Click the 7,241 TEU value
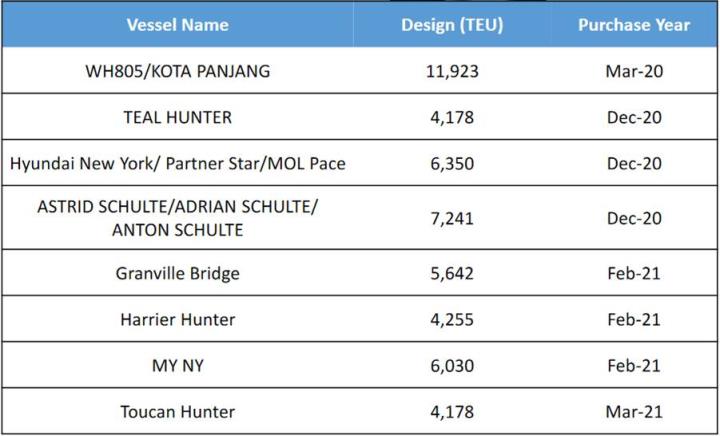 [x=452, y=218]
